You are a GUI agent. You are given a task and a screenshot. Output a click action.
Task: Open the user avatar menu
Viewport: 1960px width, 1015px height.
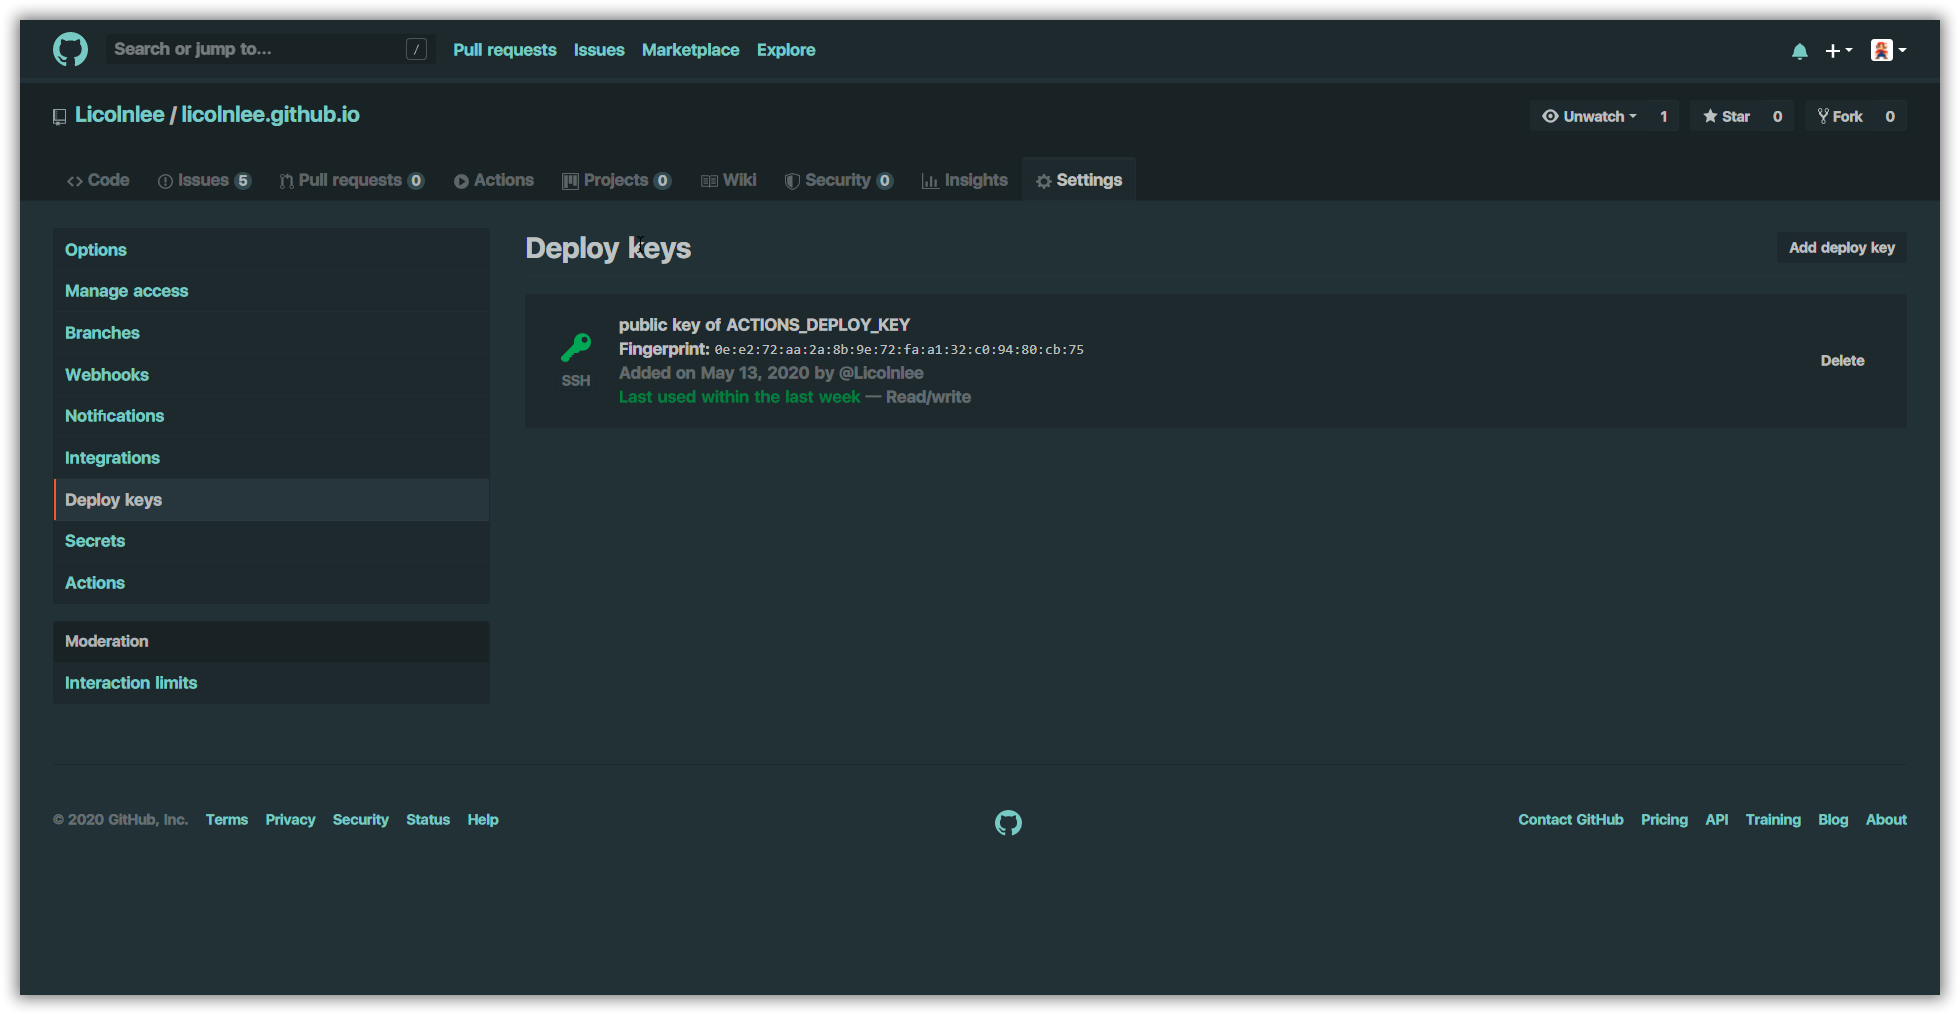click(x=1888, y=50)
